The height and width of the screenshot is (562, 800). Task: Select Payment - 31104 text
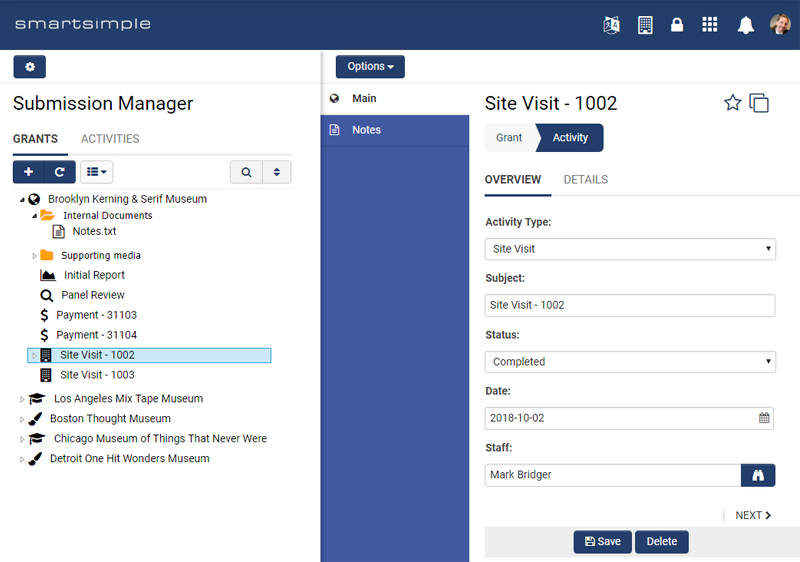point(96,335)
